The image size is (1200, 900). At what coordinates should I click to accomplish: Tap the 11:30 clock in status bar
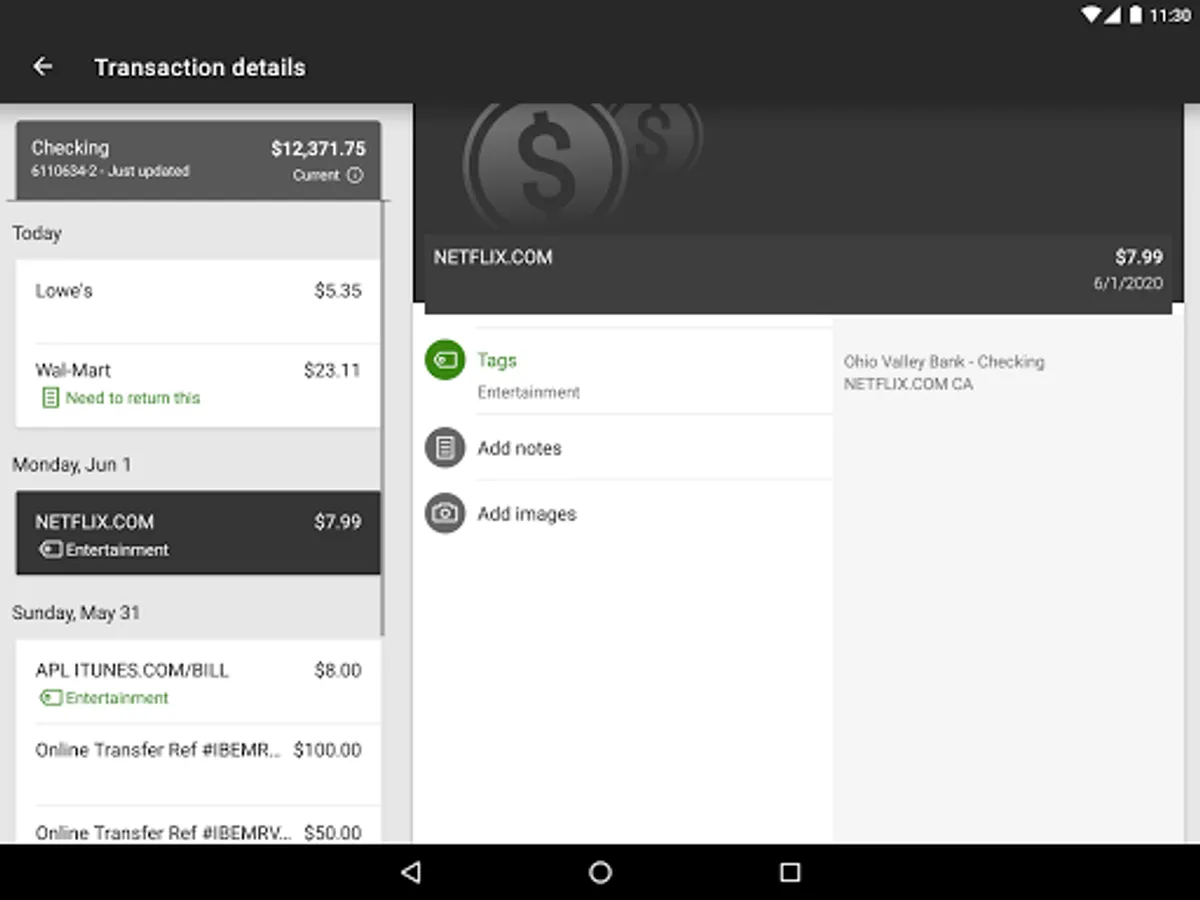[1170, 15]
